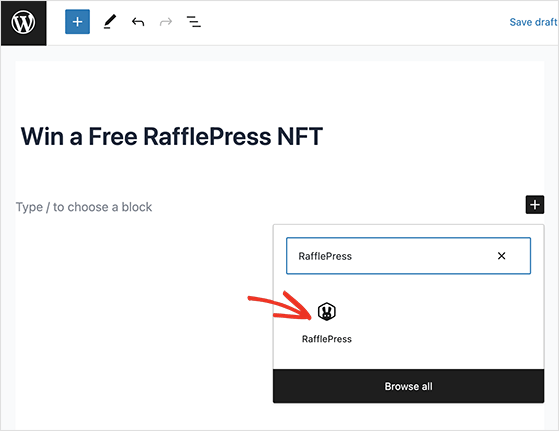Click the RafflePress block label text
Viewport: 559px width, 431px height.
pos(327,339)
